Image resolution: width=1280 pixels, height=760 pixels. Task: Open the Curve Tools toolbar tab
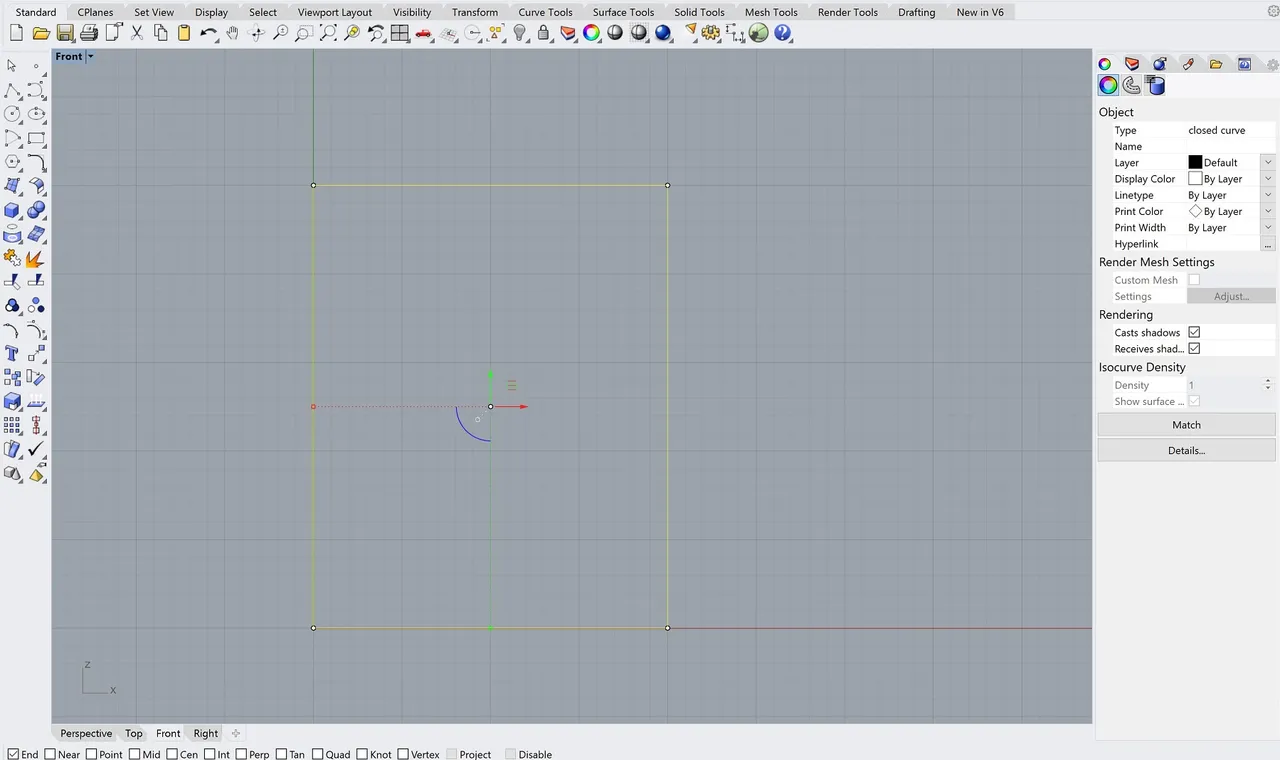[x=545, y=12]
